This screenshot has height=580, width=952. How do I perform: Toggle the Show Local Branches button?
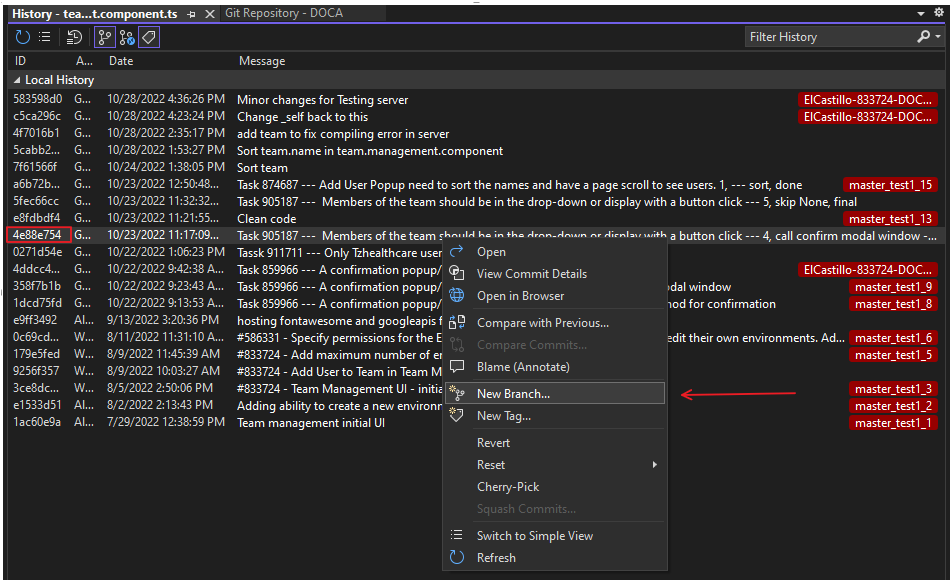(104, 37)
